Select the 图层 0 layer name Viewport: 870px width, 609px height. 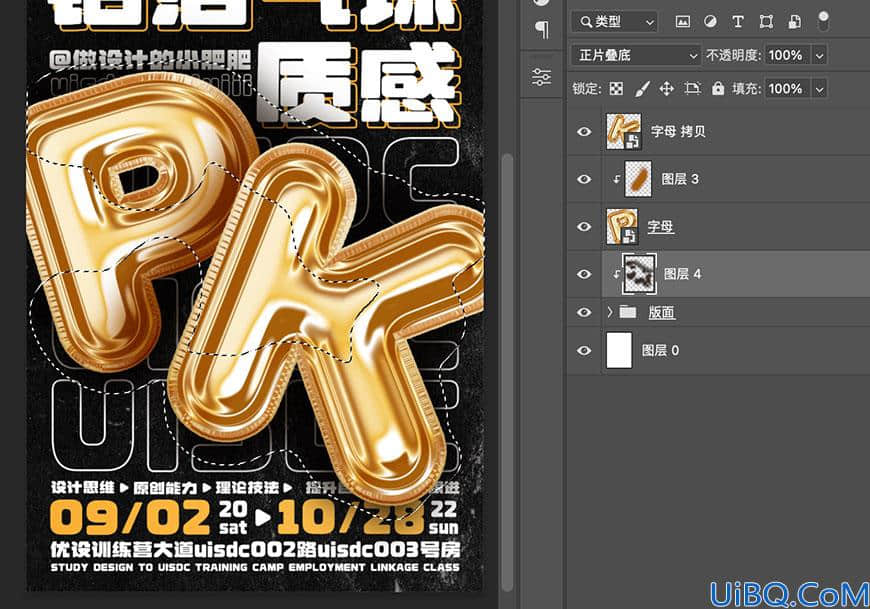660,351
